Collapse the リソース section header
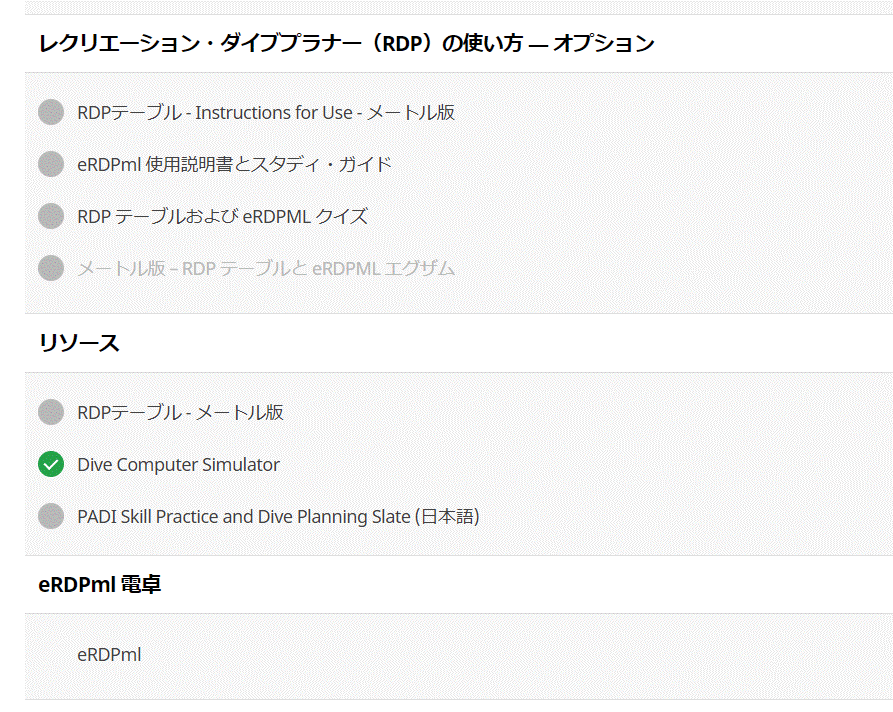The height and width of the screenshot is (712, 893). [459, 343]
